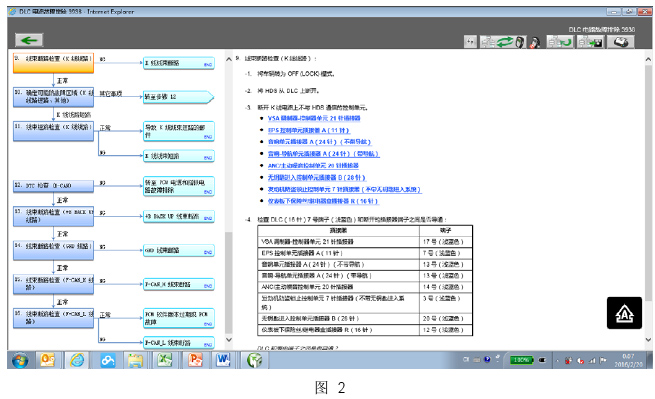655x399 pixels.
Task: Open keyless entry unit connector B (28-pin) link
Action: [316, 178]
